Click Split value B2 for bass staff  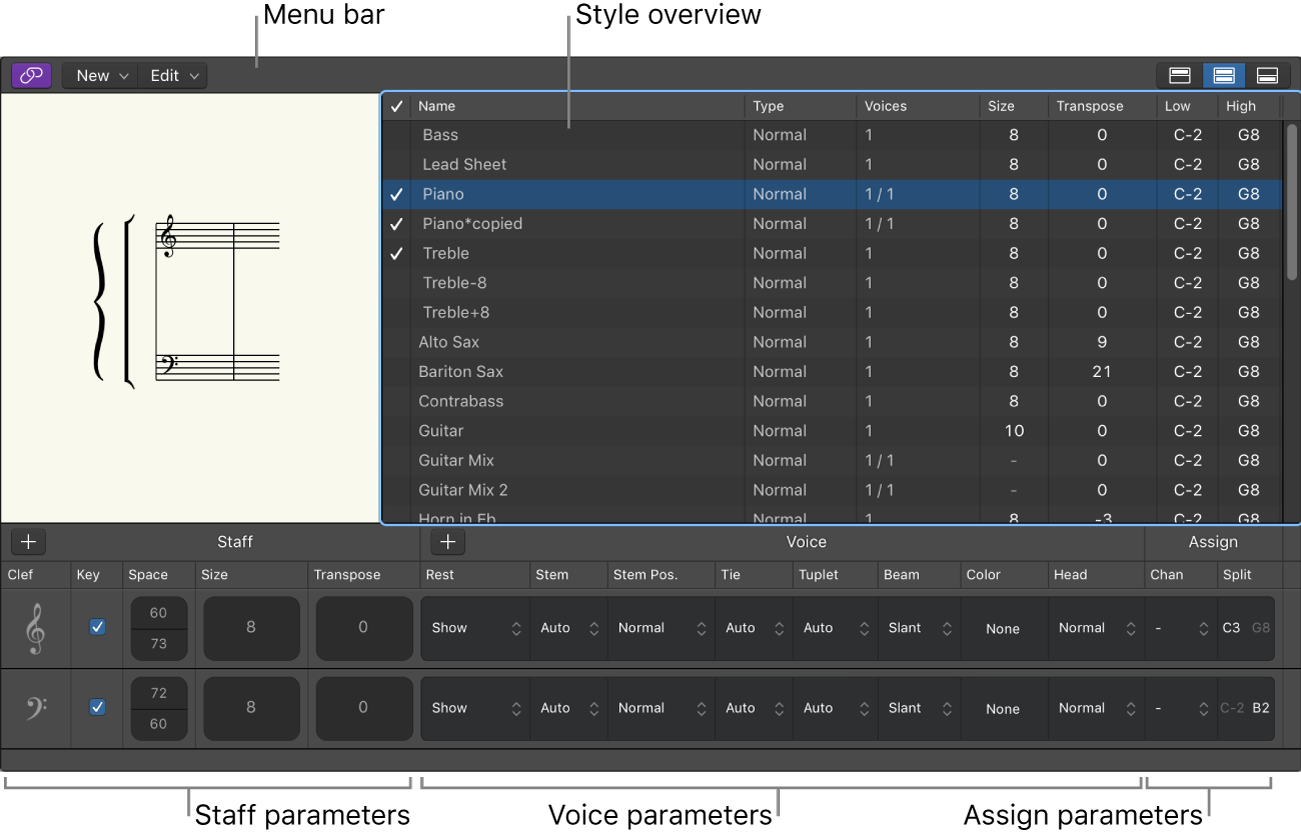tap(1261, 708)
